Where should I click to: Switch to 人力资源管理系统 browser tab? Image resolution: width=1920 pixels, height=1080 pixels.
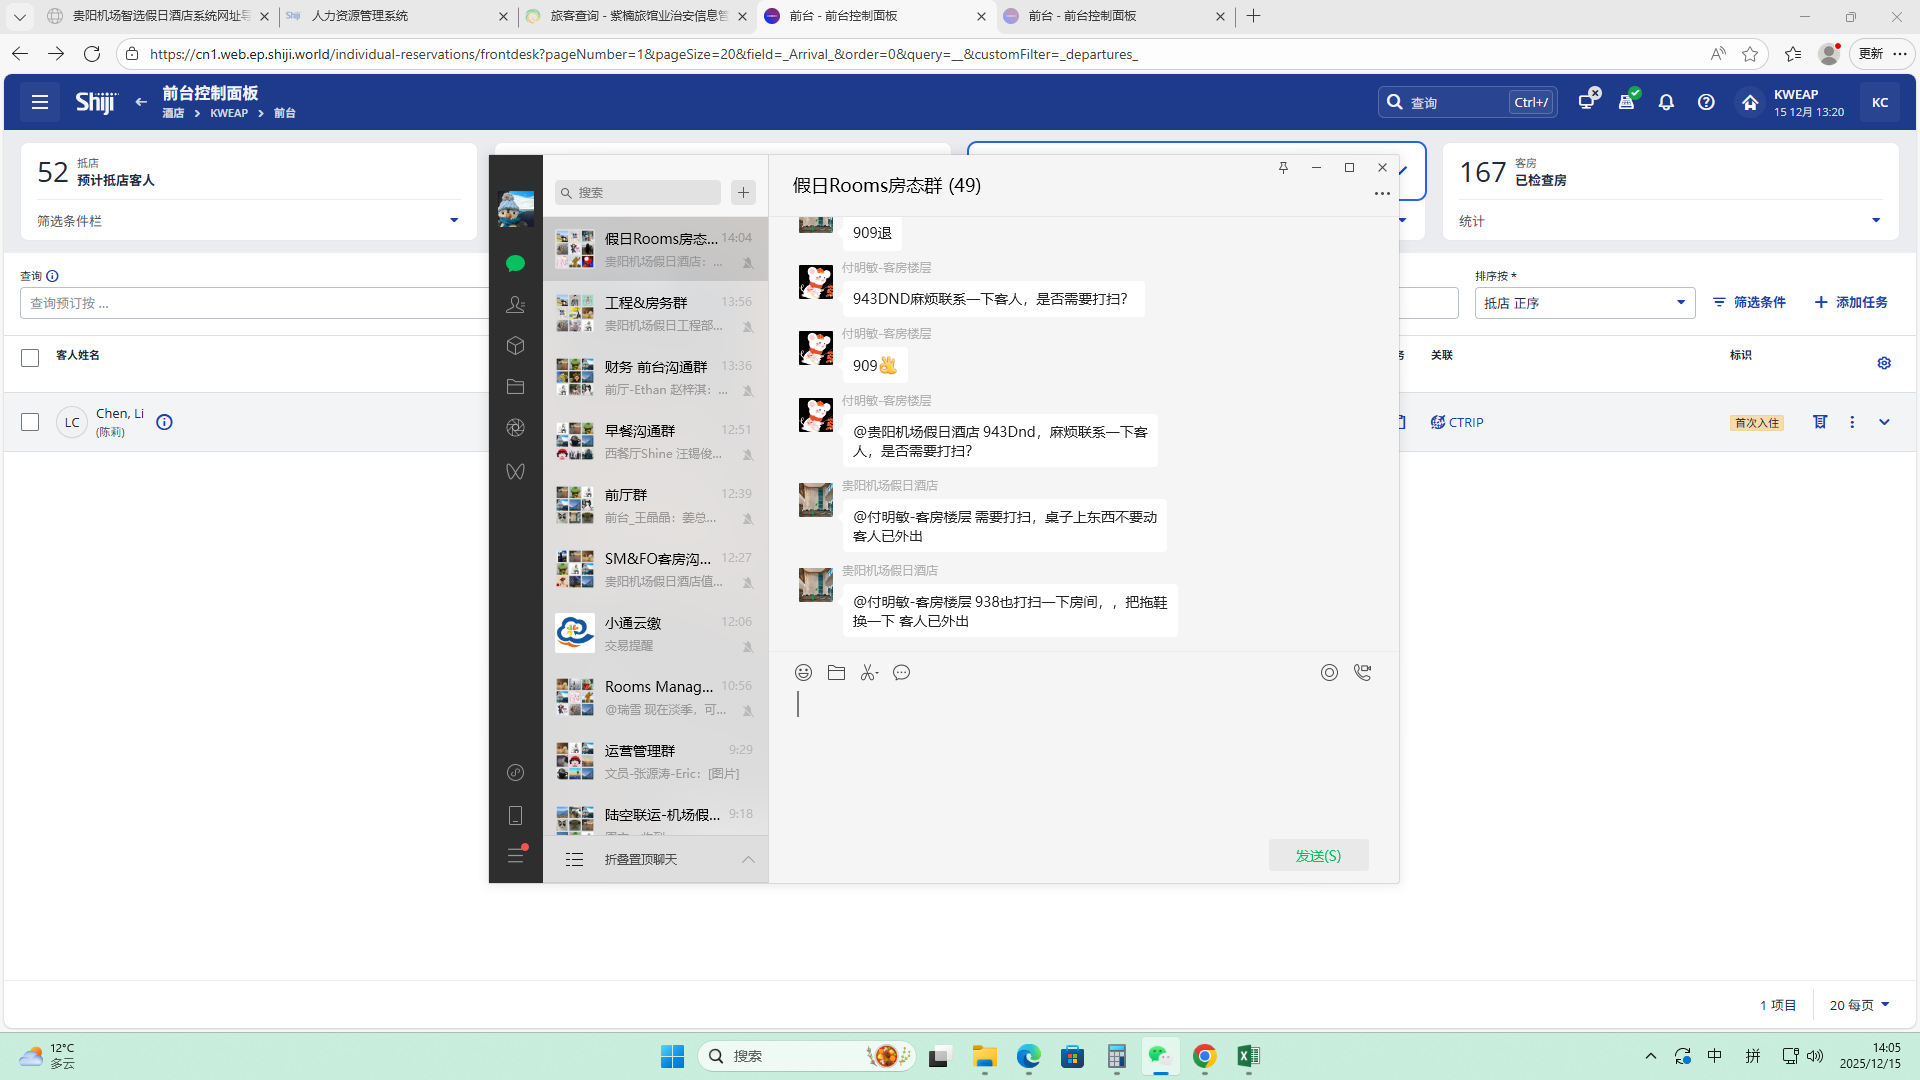[x=360, y=16]
